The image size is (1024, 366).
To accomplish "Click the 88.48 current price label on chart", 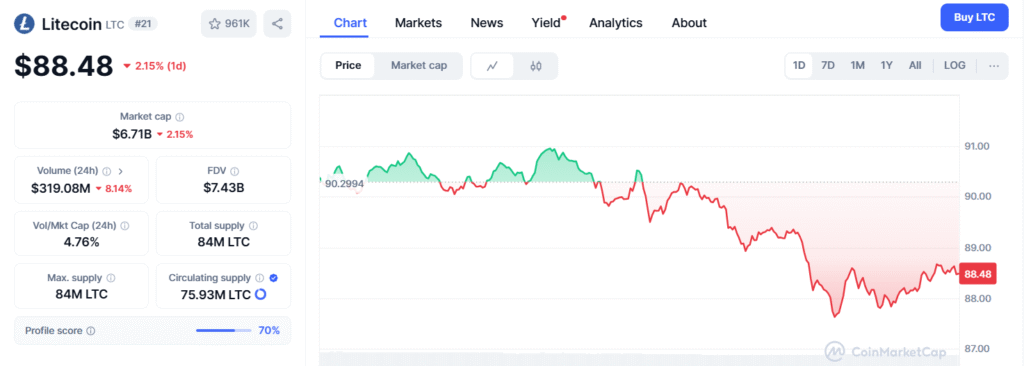I will 978,275.
